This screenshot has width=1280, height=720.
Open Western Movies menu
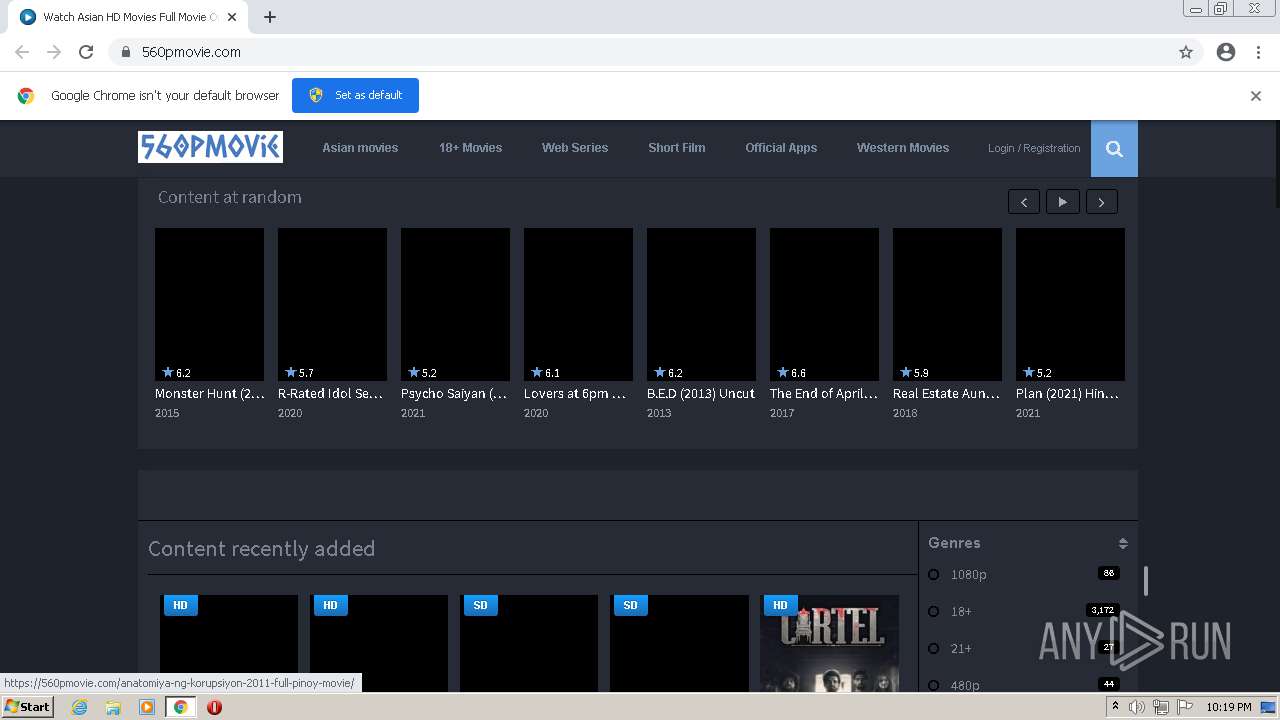[903, 148]
